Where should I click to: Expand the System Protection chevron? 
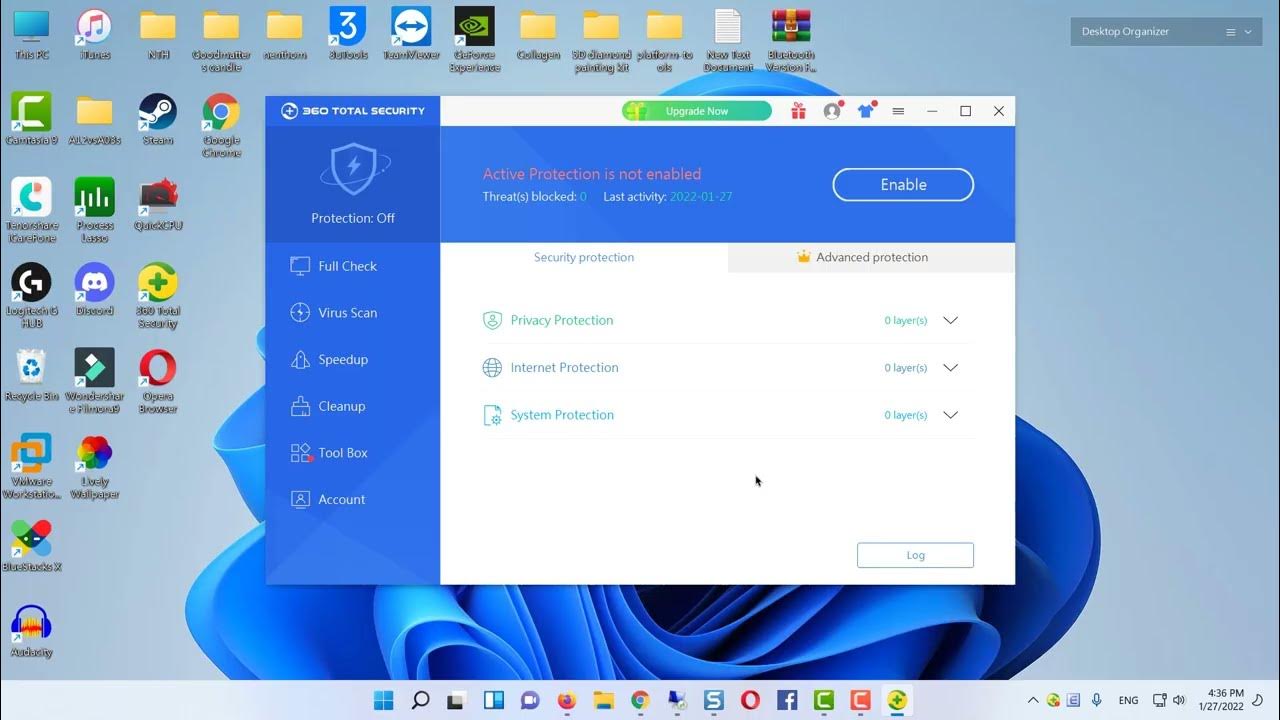(x=951, y=415)
